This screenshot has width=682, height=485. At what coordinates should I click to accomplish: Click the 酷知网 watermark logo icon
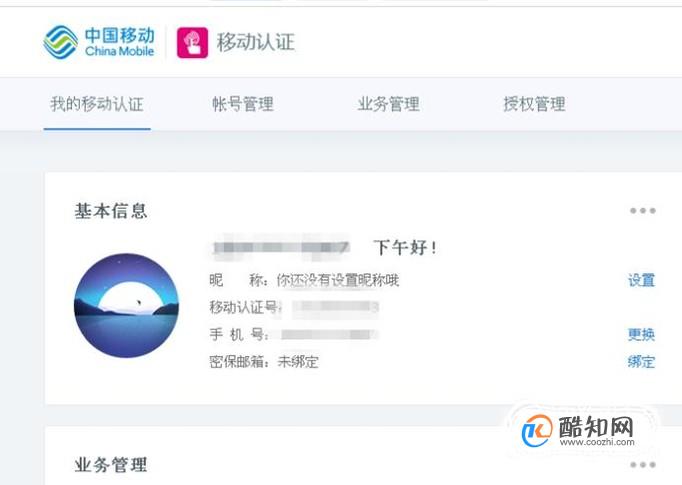click(537, 430)
